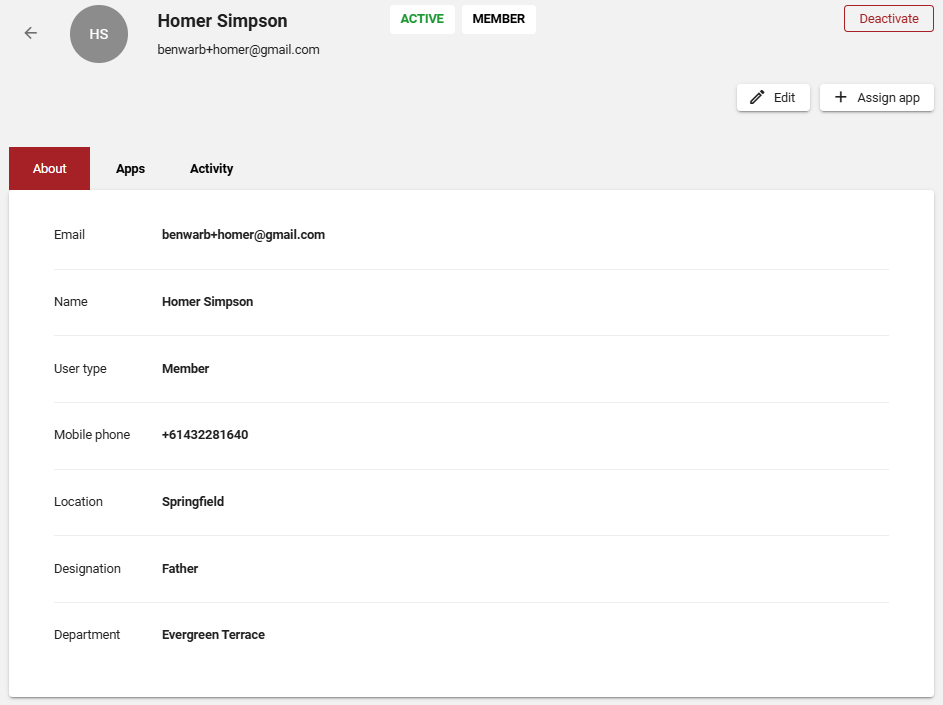The height and width of the screenshot is (705, 943).
Task: Click the Evergreen Terrace department value
Action: [x=213, y=635]
